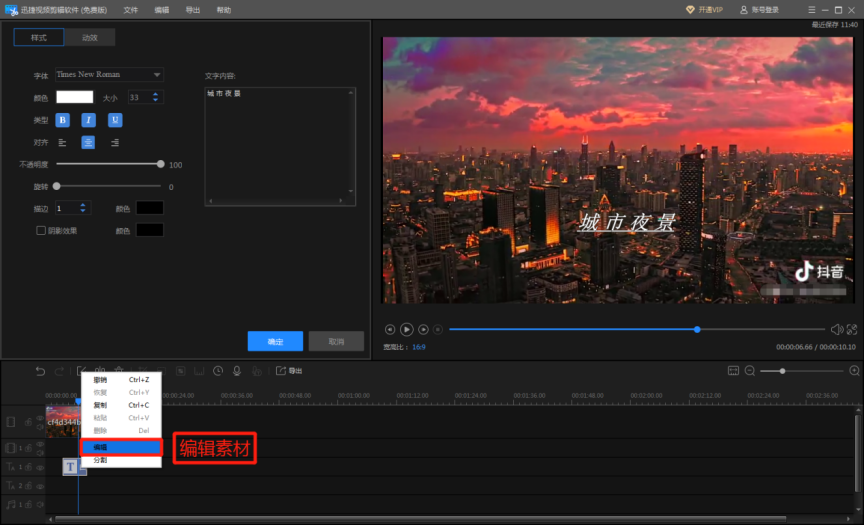Change the 16:9 aspect ratio setting
Screen dimensions: 864x525
click(419, 347)
